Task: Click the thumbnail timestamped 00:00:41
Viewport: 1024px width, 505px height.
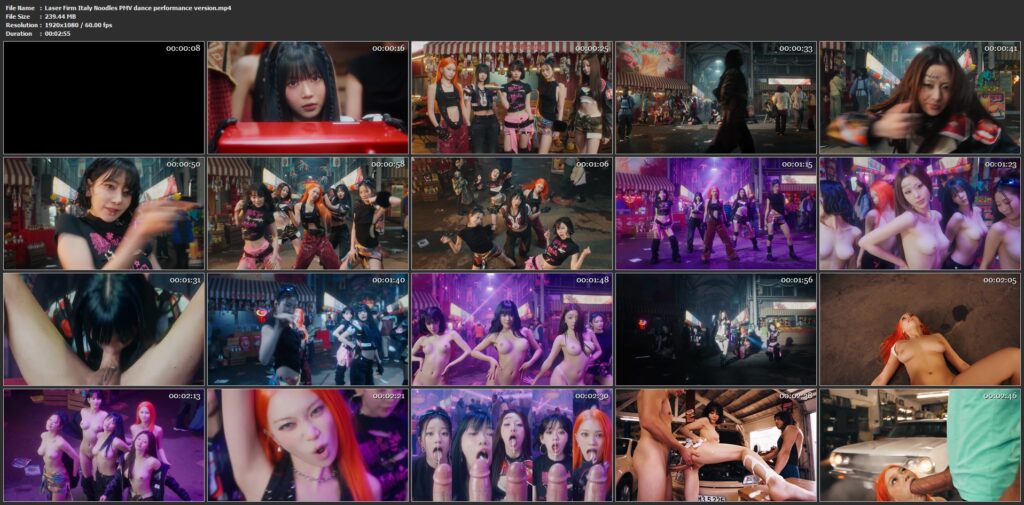Action: (x=919, y=97)
